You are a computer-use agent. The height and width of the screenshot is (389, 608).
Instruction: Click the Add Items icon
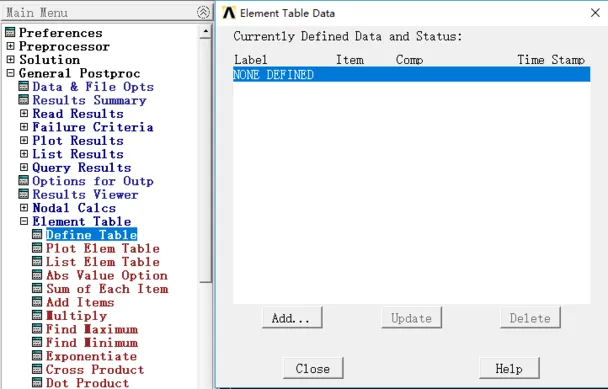pyautogui.click(x=37, y=302)
